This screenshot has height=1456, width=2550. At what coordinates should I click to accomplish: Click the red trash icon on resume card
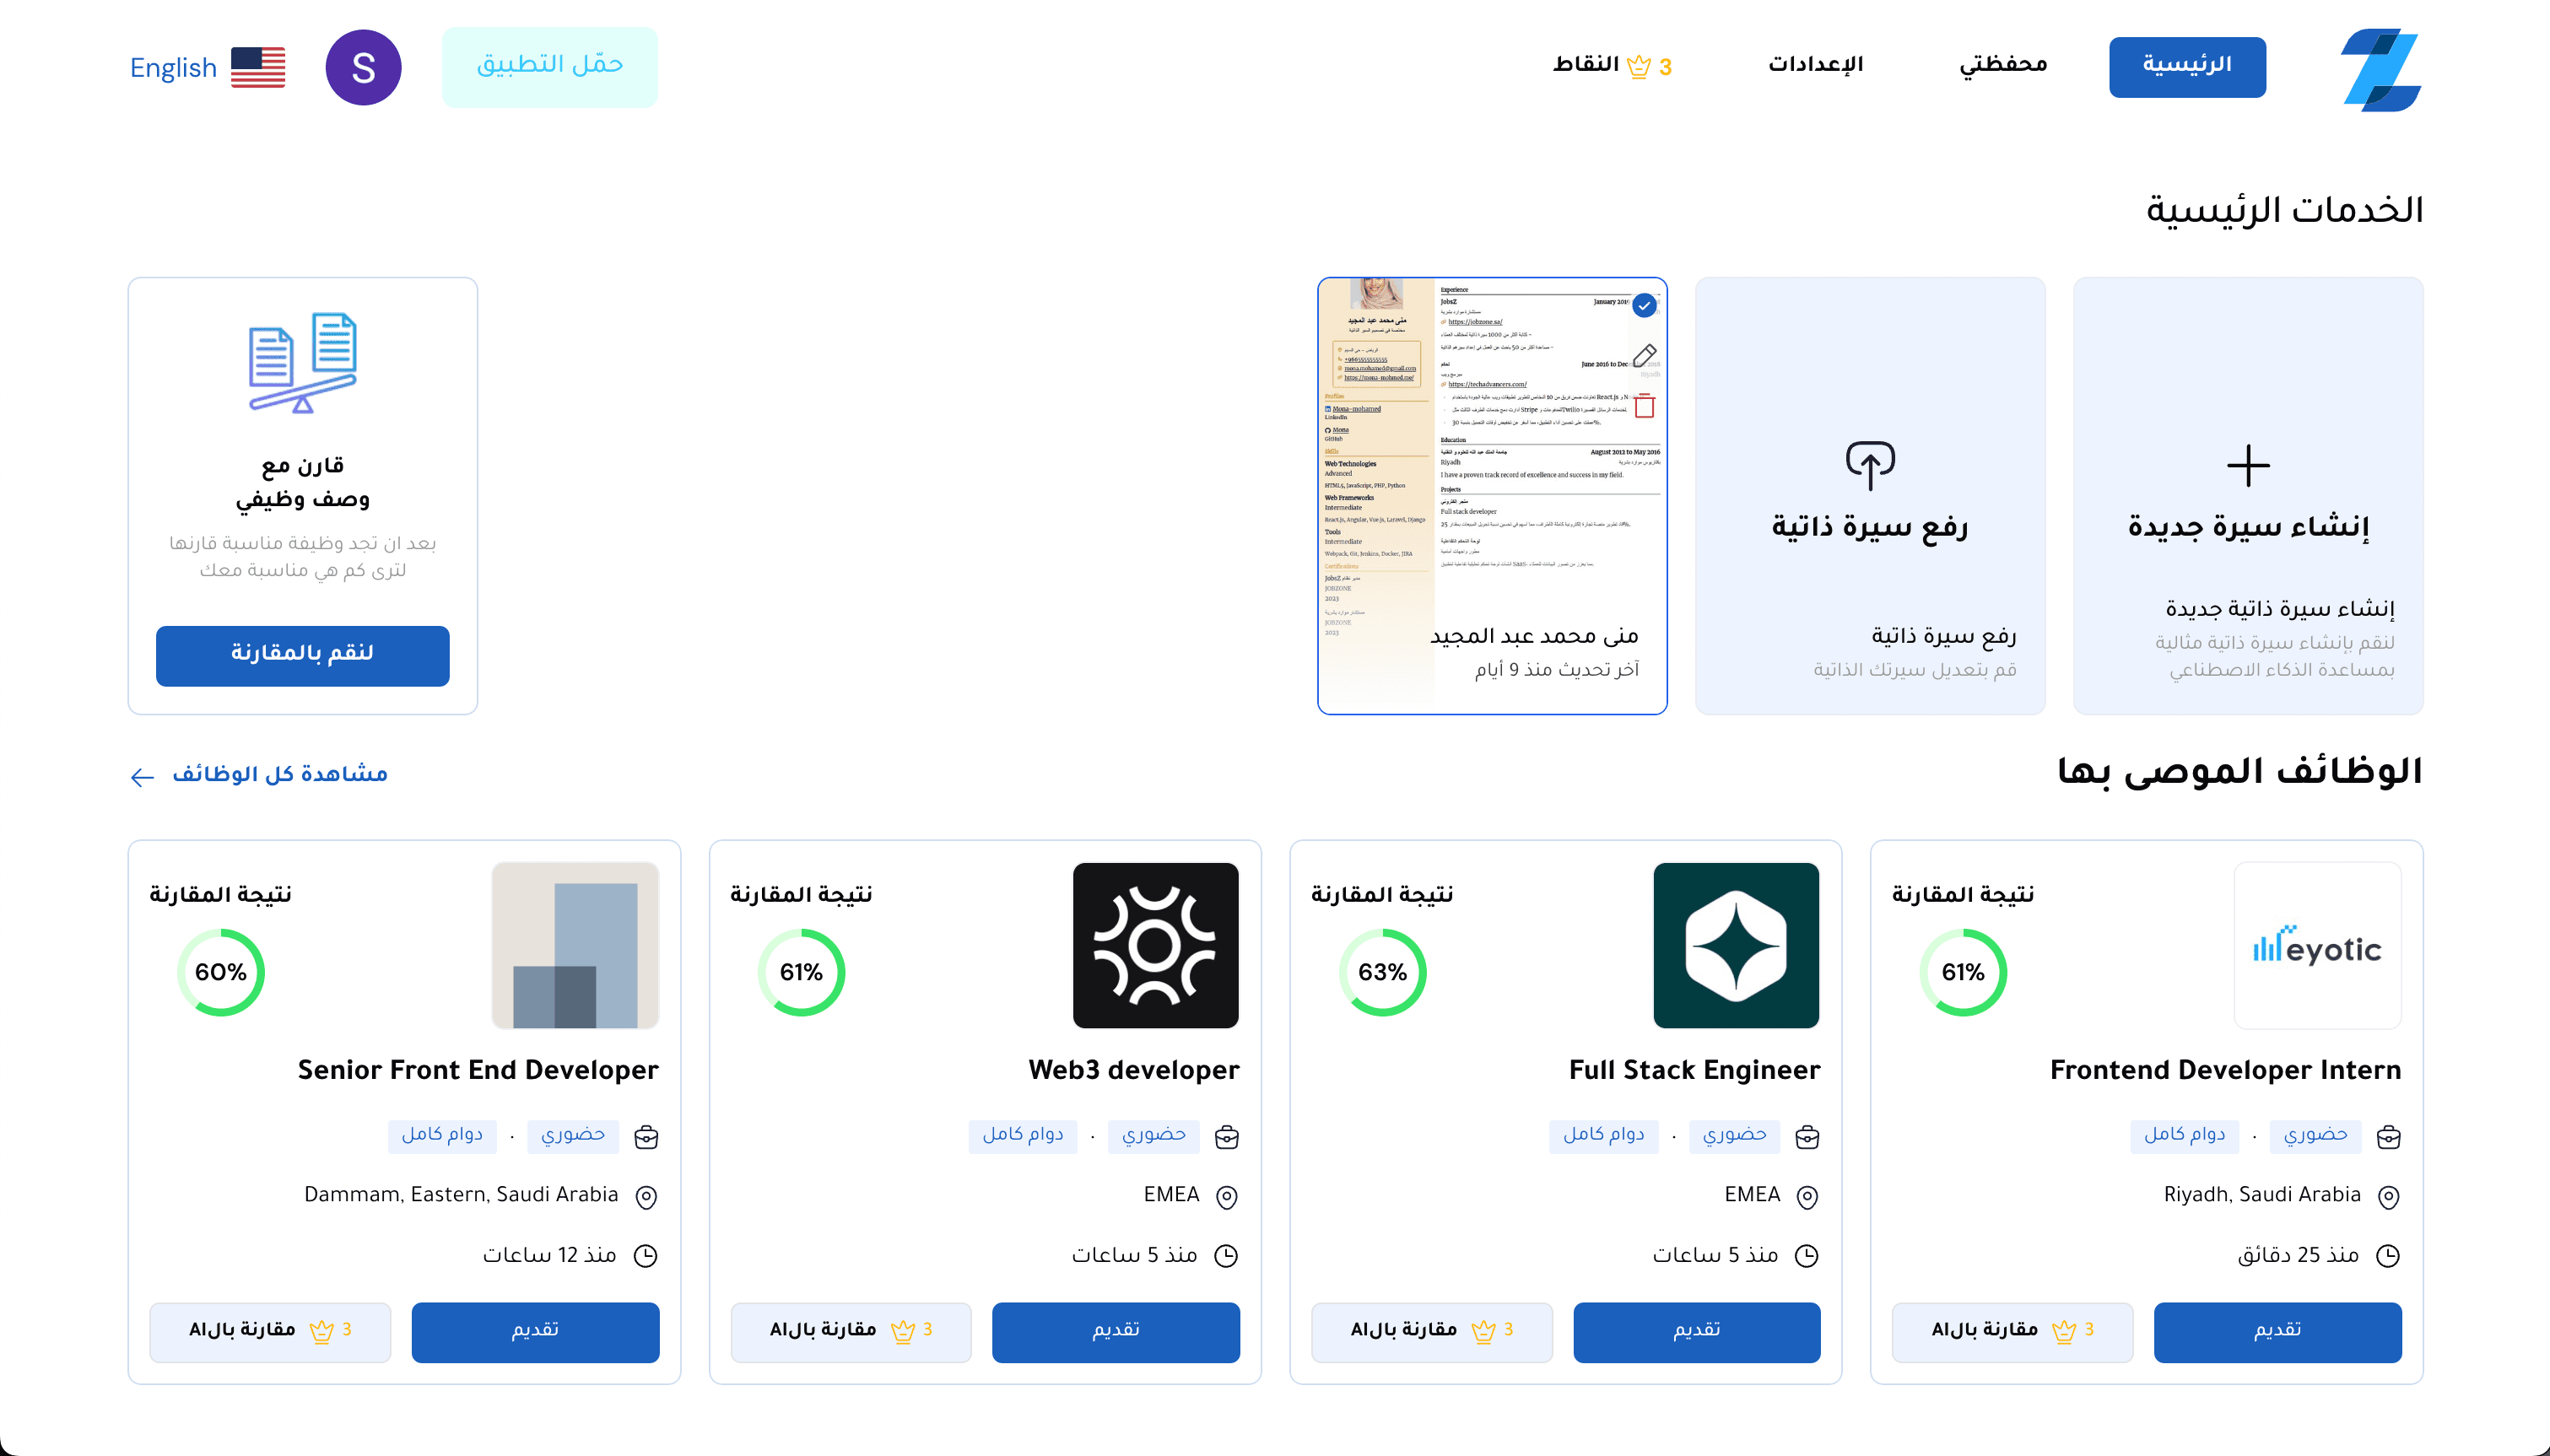tap(1645, 406)
